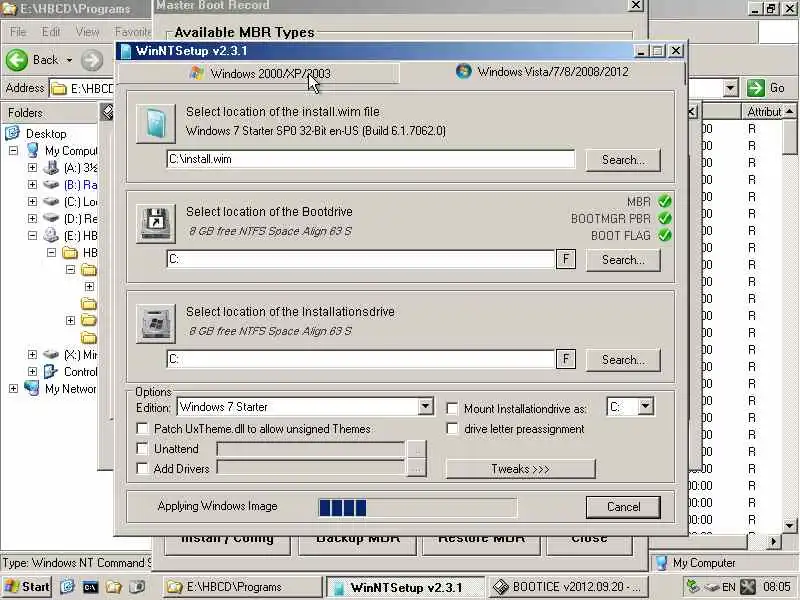Expand My Network Places node
Screen dimensions: 800x600
13,388
